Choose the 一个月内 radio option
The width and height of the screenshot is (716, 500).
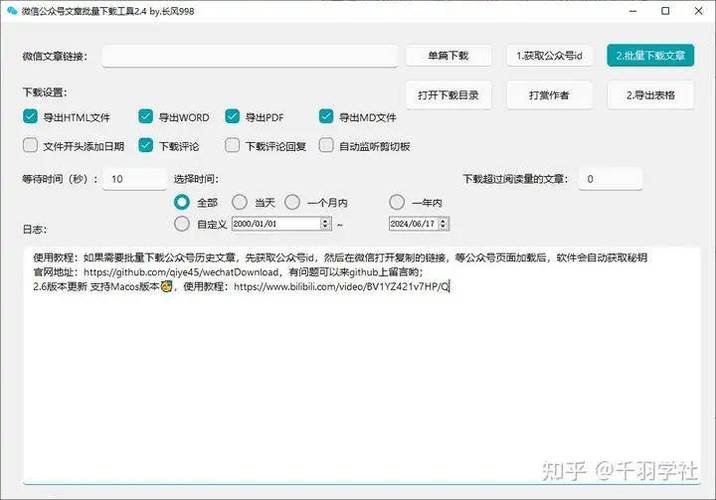[292, 202]
